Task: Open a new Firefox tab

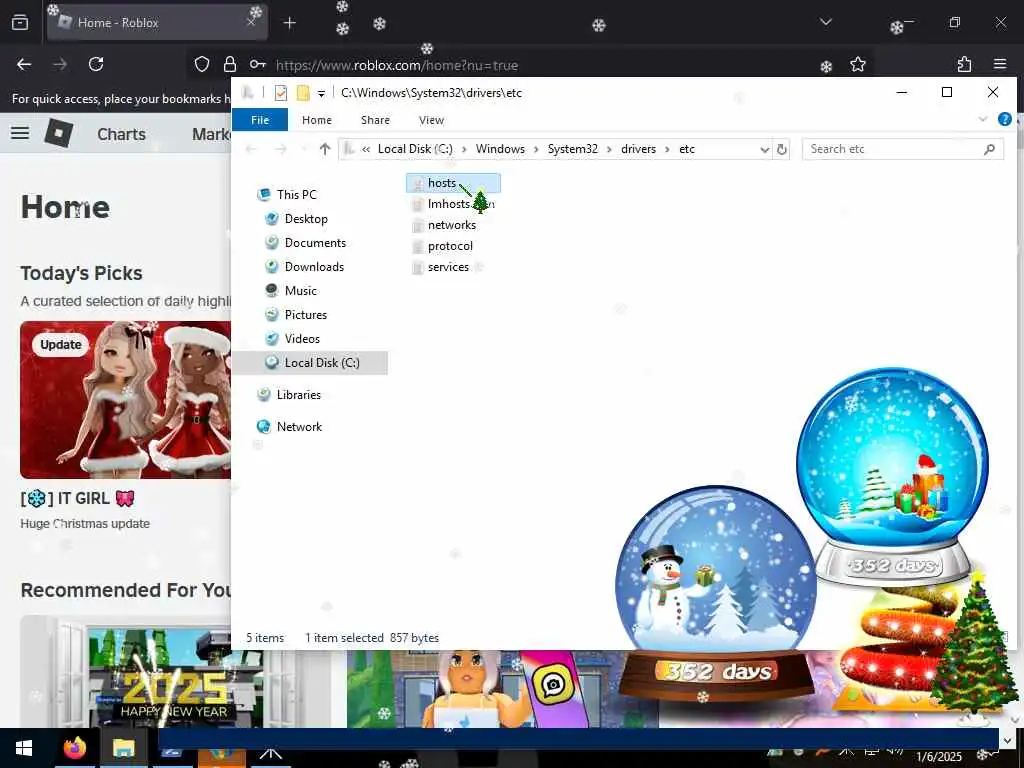Action: tap(289, 24)
